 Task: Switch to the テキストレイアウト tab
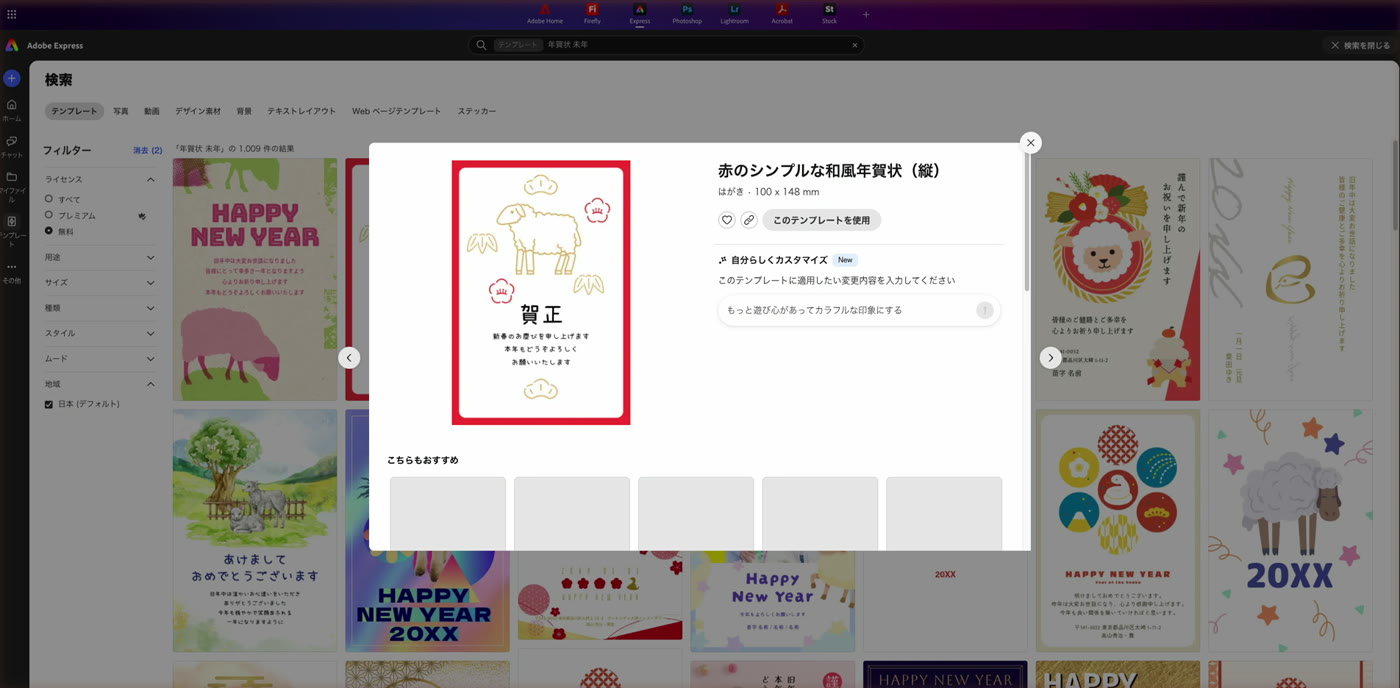[x=301, y=111]
